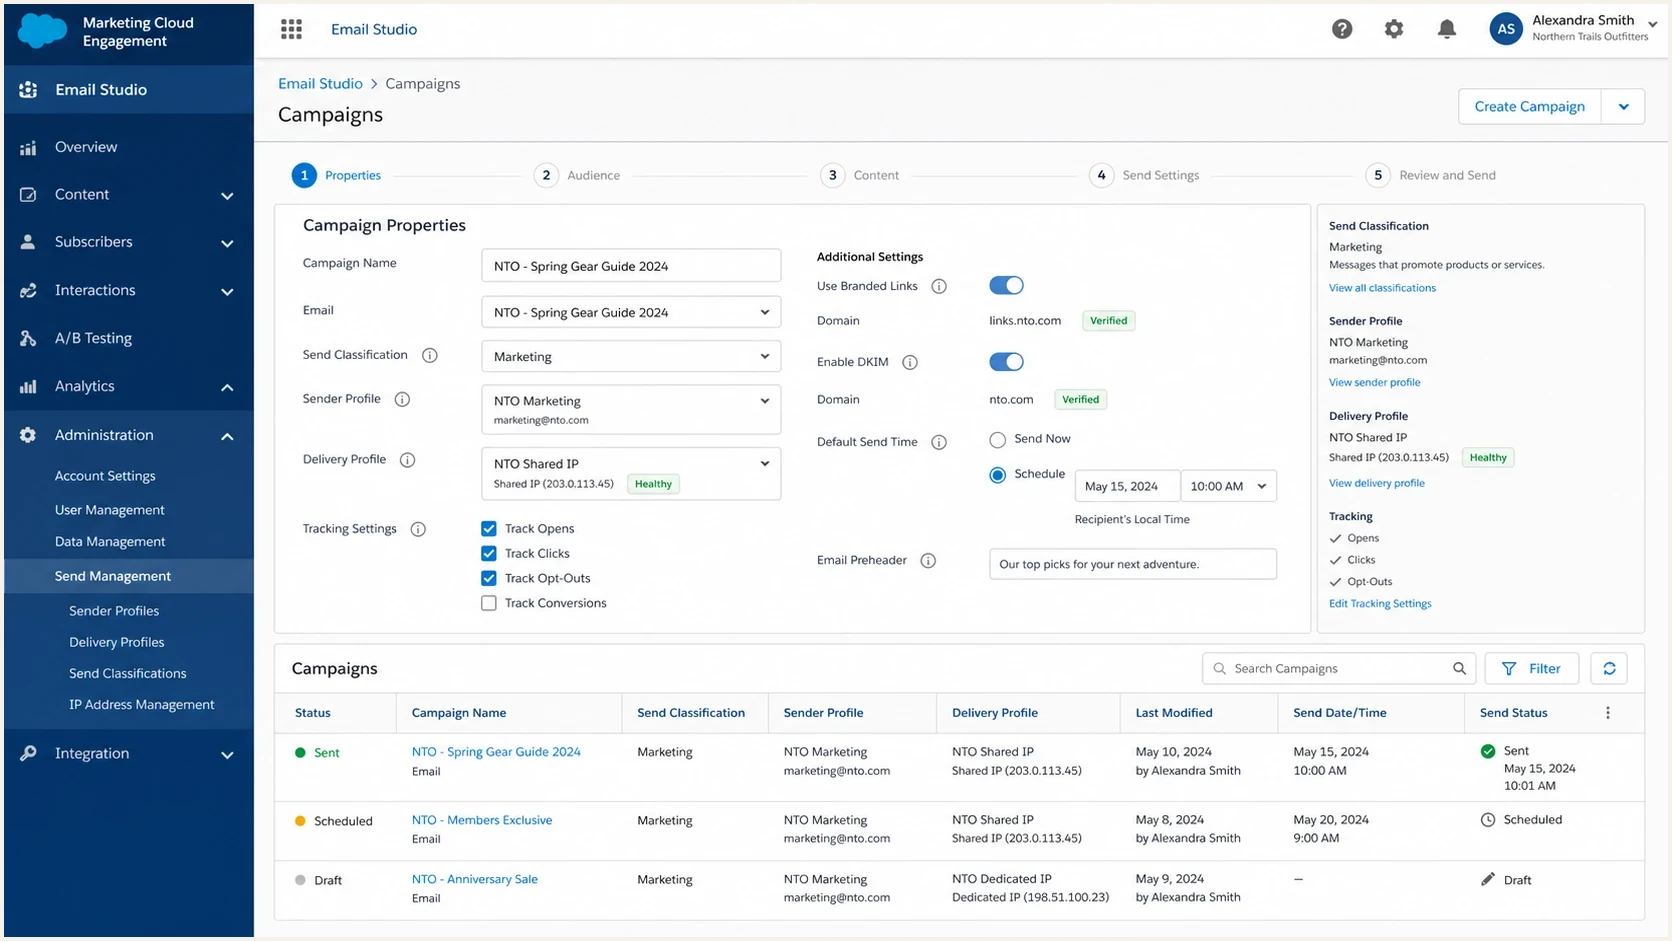Image resolution: width=1672 pixels, height=941 pixels.
Task: Open NTO - Members Exclusive campaign
Action: (482, 820)
